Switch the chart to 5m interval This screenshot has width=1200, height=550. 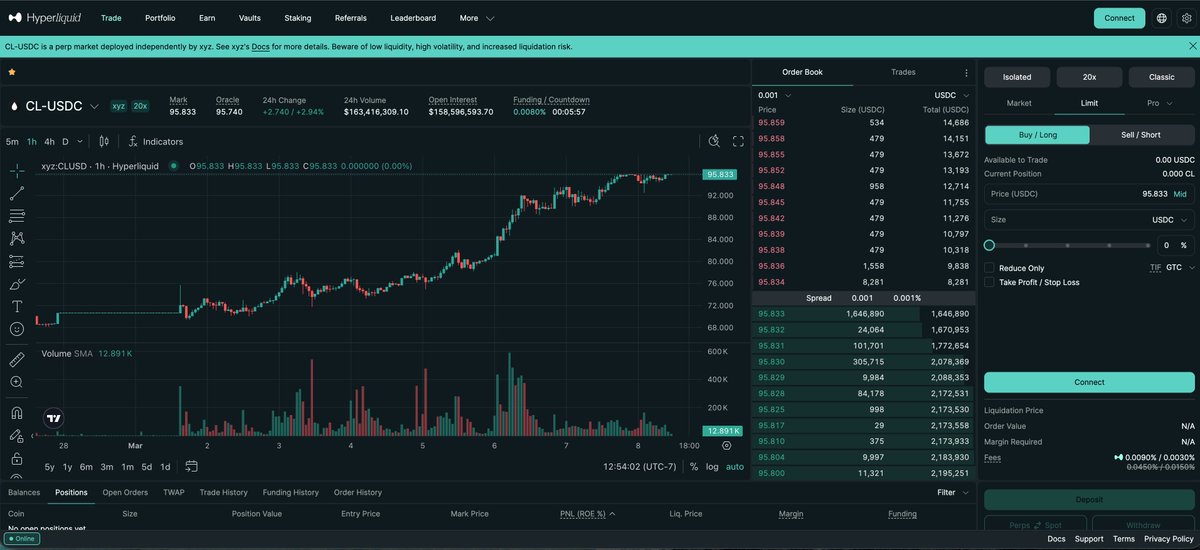[12, 142]
